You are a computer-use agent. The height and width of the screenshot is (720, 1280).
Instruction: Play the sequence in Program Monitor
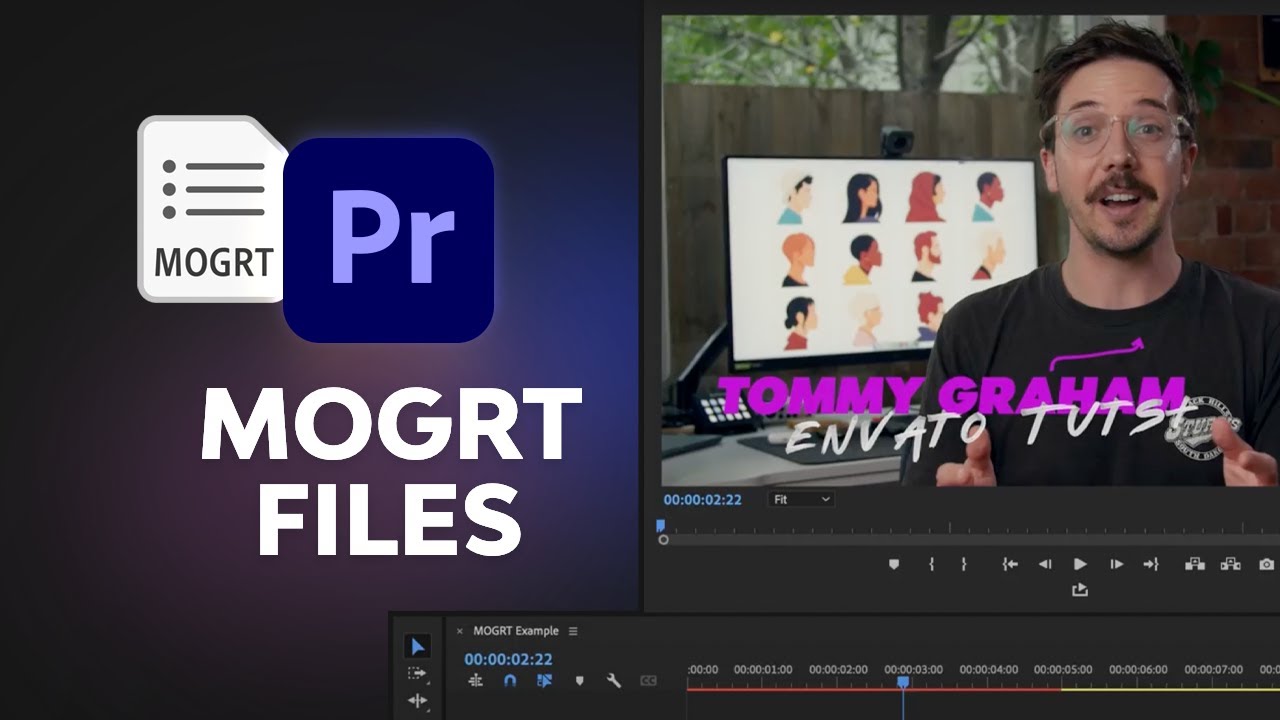tap(1080, 564)
